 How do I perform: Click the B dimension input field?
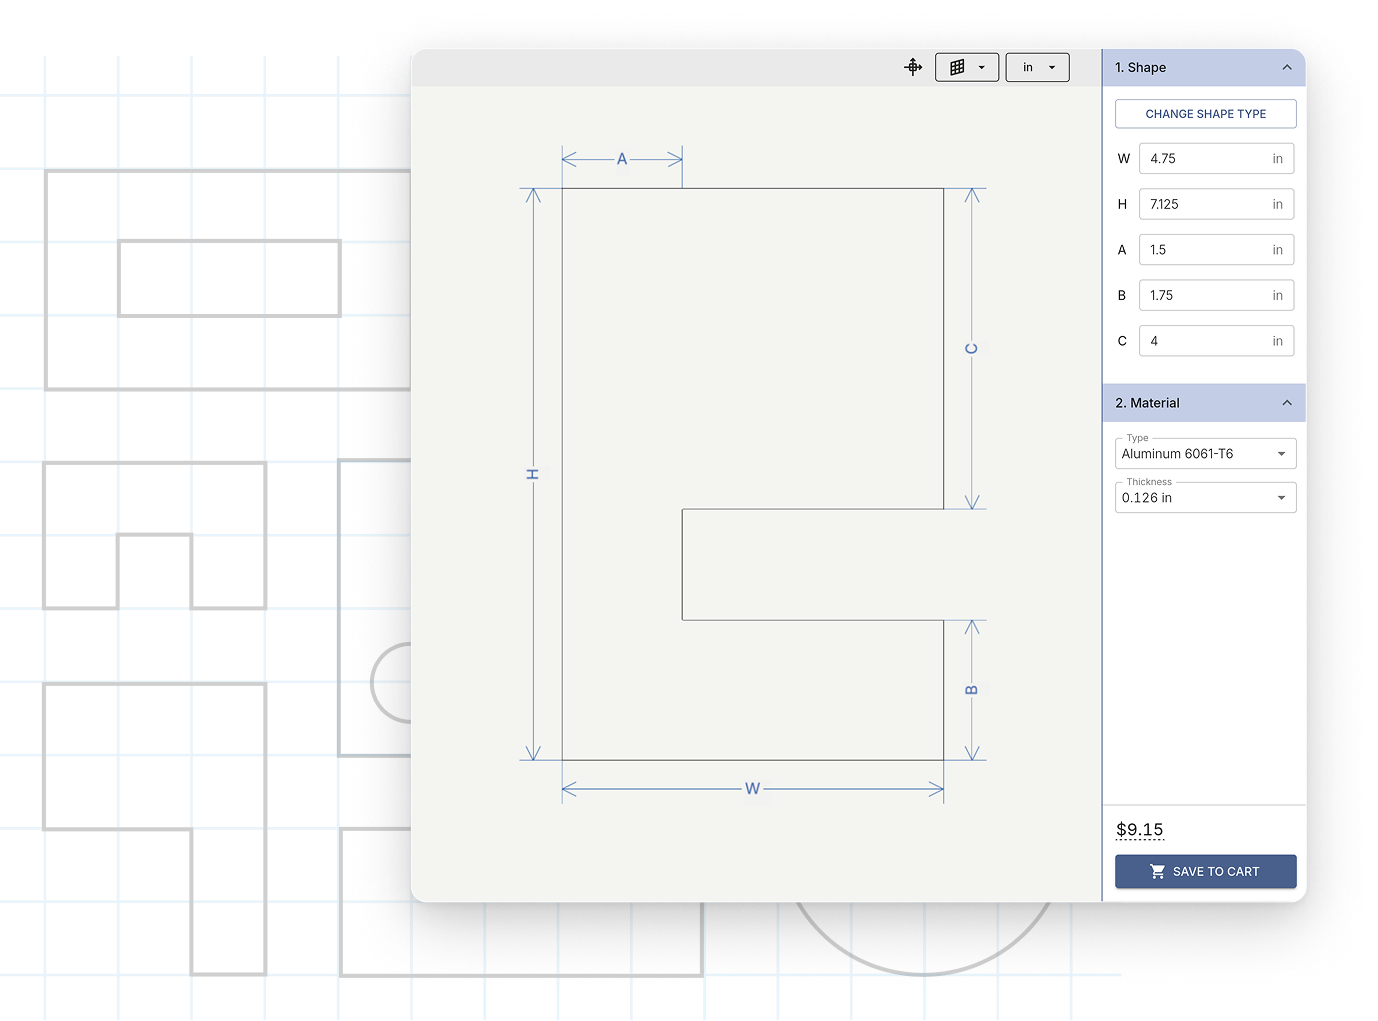tap(1205, 295)
